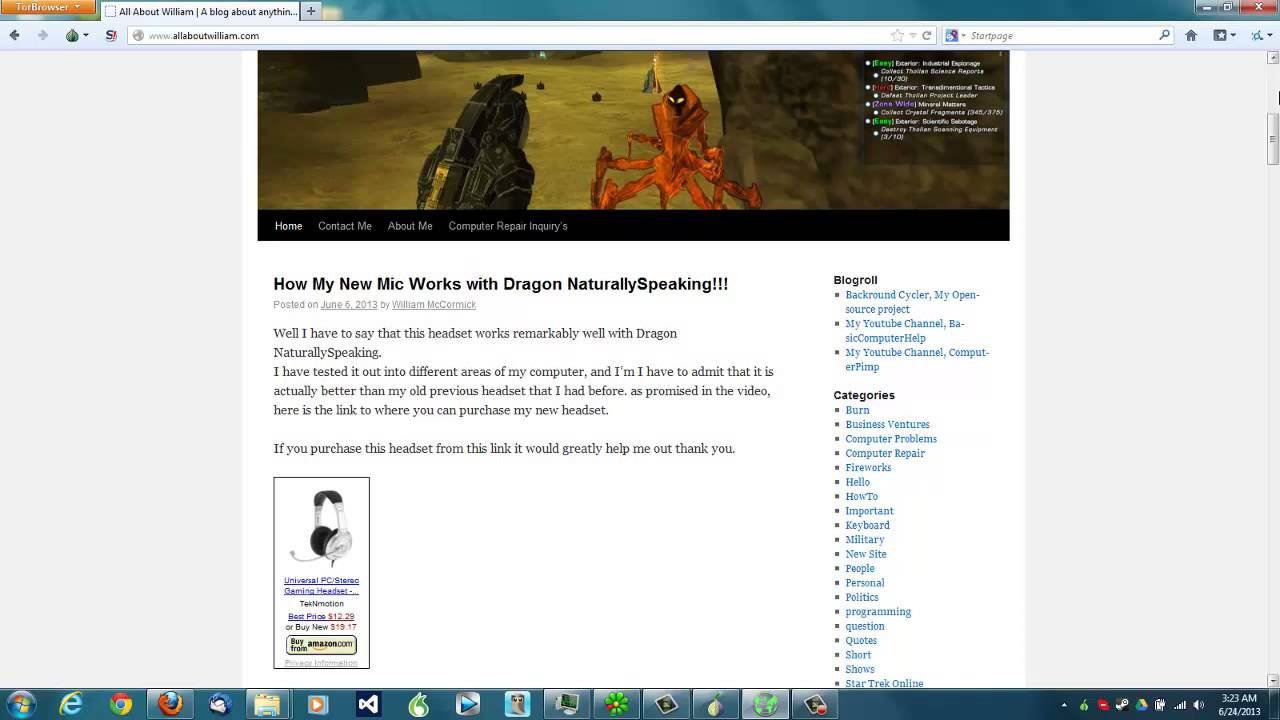Launch Google Chrome from taskbar
This screenshot has width=1280, height=720.
pyautogui.click(x=121, y=704)
